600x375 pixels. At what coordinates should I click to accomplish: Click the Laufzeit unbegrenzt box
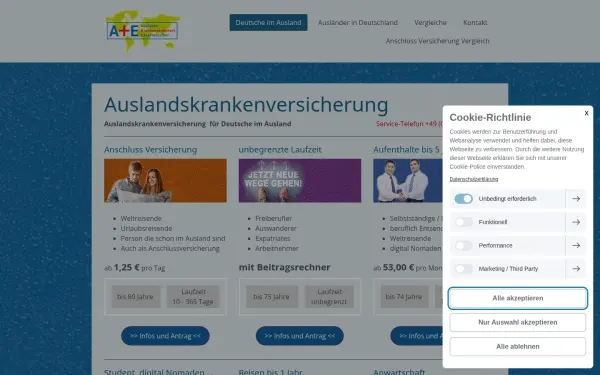tap(329, 297)
